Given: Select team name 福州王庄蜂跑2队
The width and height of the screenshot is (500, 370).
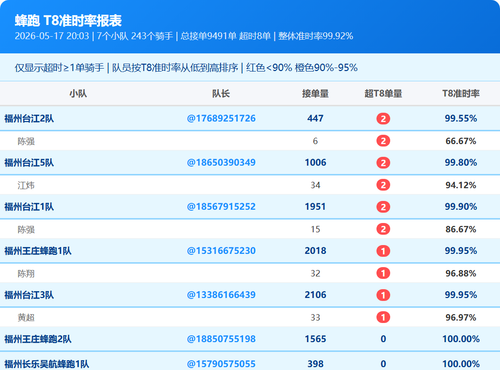Looking at the screenshot, I should 38,339.
